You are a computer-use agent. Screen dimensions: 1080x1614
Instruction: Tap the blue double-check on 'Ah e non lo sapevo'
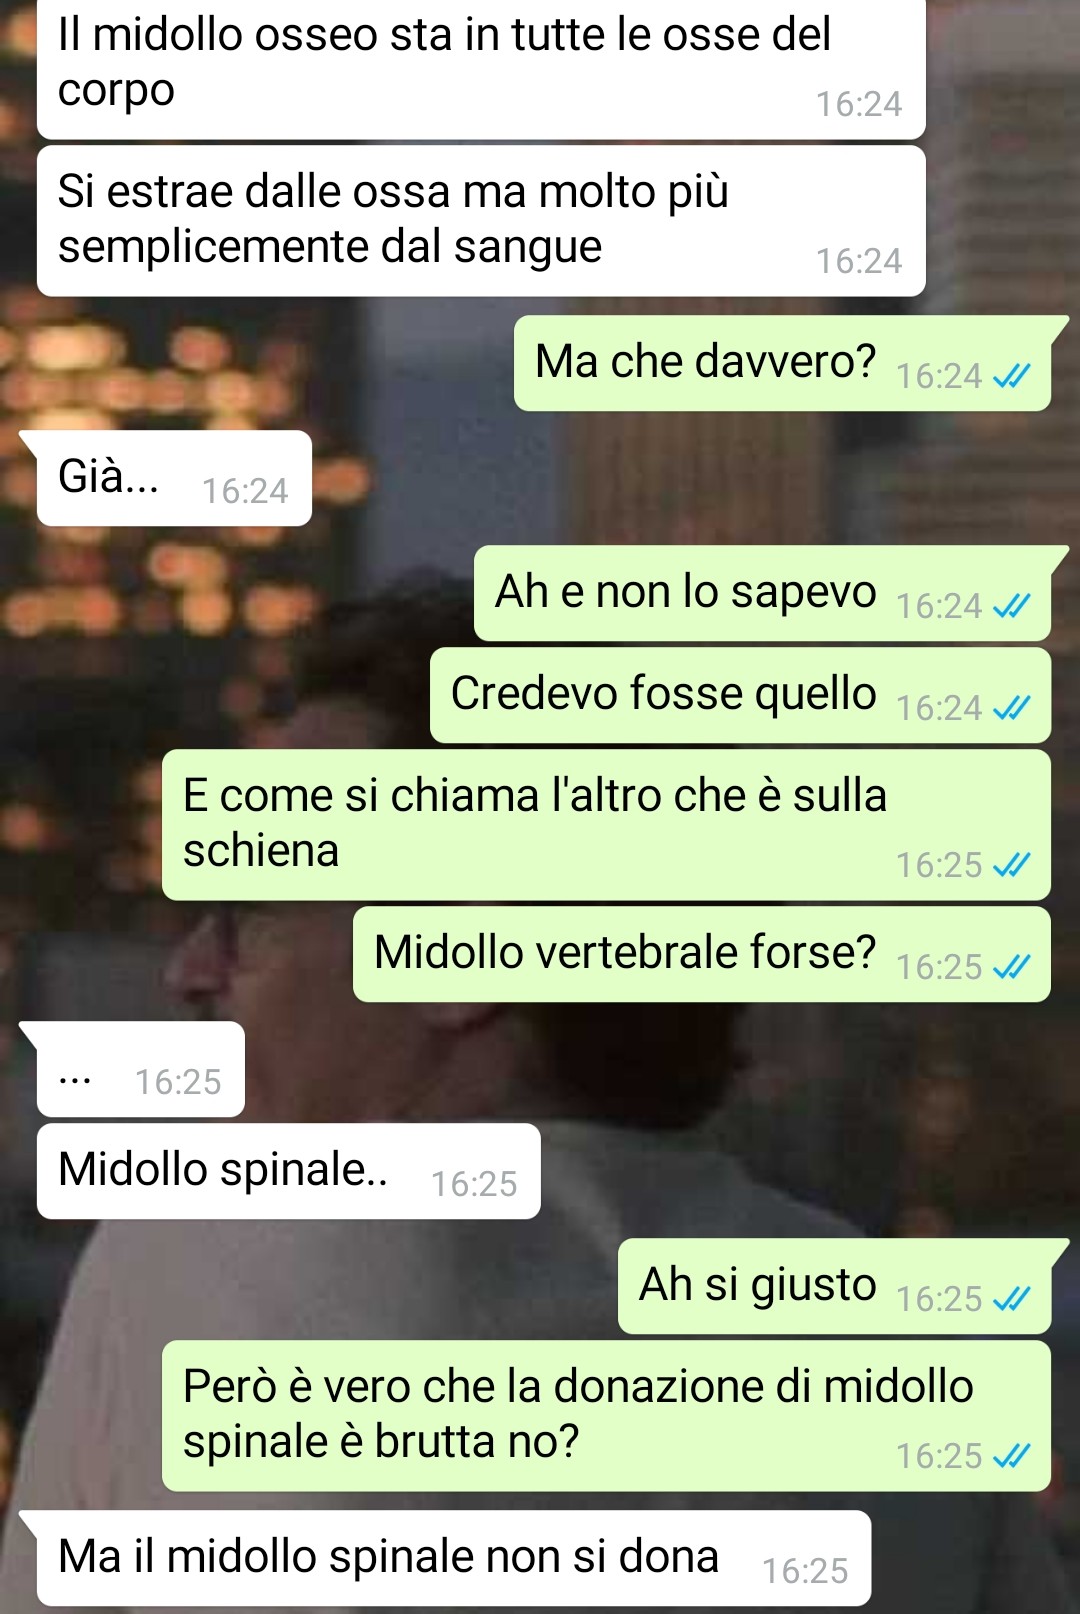(x=1011, y=606)
